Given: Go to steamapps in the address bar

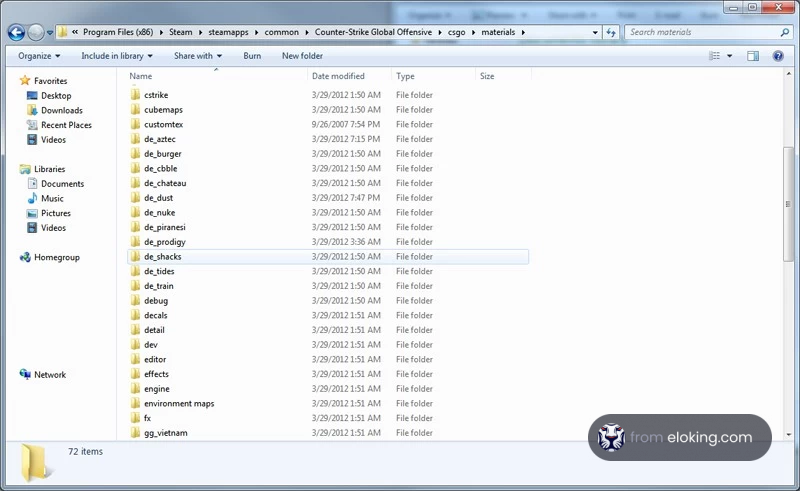Looking at the screenshot, I should click(x=228, y=32).
